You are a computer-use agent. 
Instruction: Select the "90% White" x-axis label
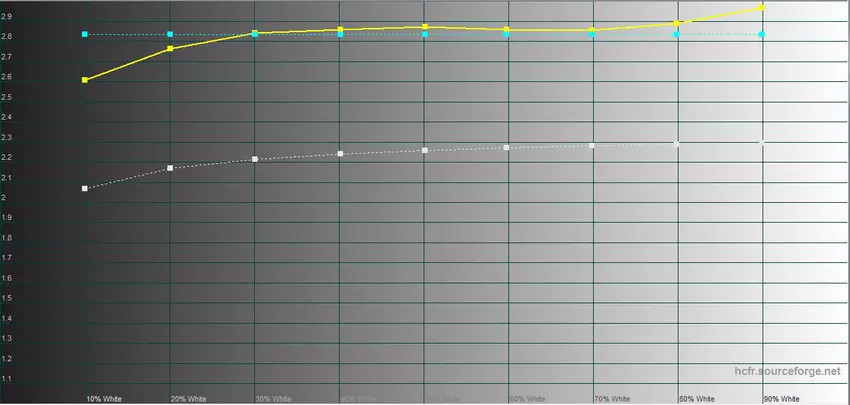(782, 398)
